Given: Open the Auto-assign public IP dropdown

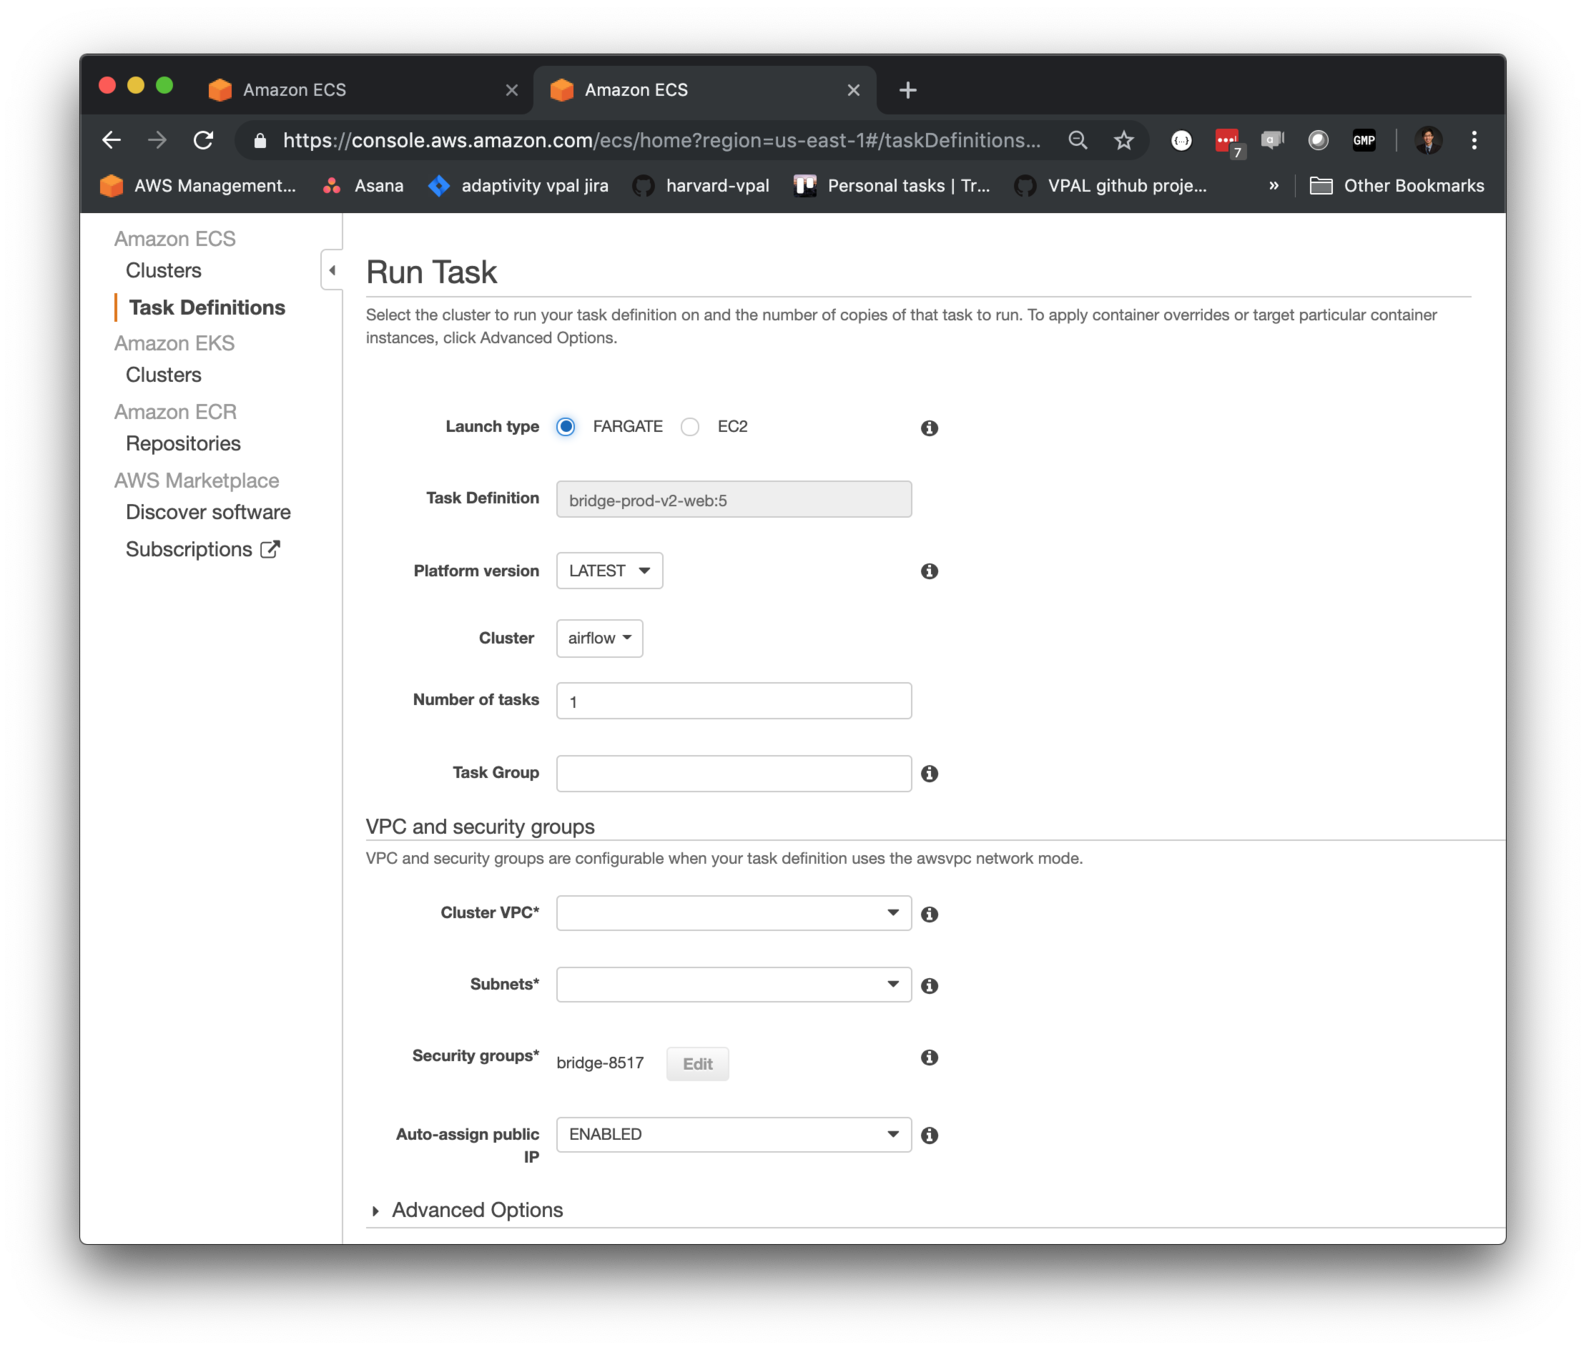Looking at the screenshot, I should [x=734, y=1135].
